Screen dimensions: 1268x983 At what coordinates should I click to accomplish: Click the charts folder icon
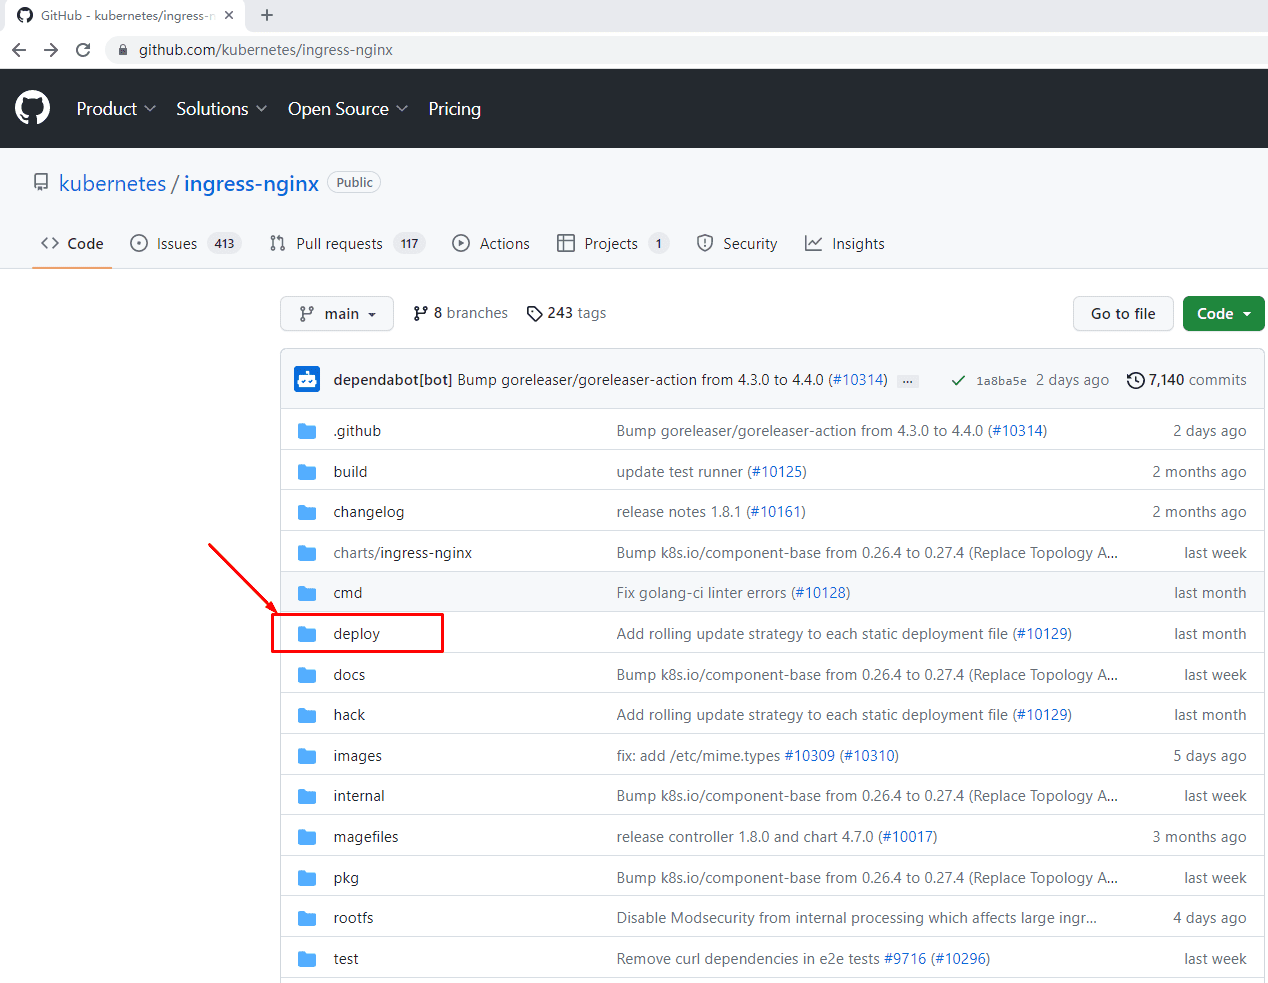click(x=307, y=553)
